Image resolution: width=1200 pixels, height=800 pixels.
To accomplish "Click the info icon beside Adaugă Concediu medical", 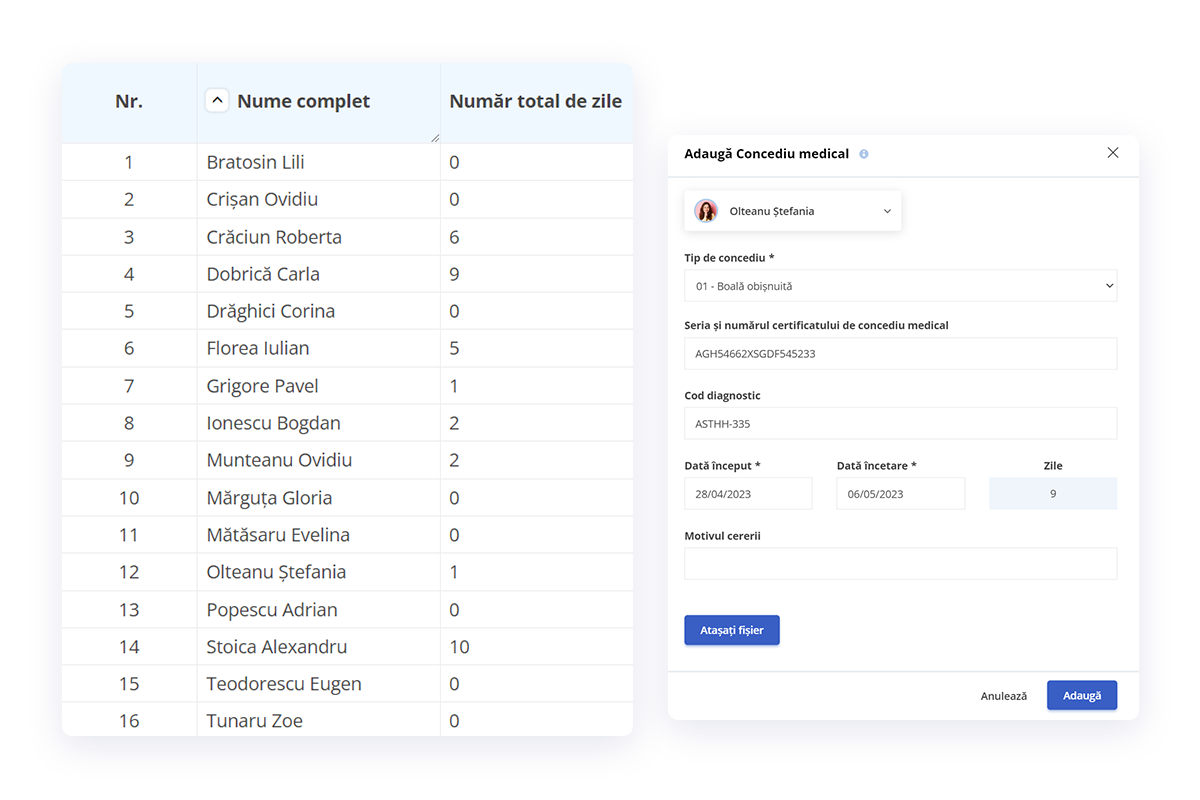I will pos(864,154).
